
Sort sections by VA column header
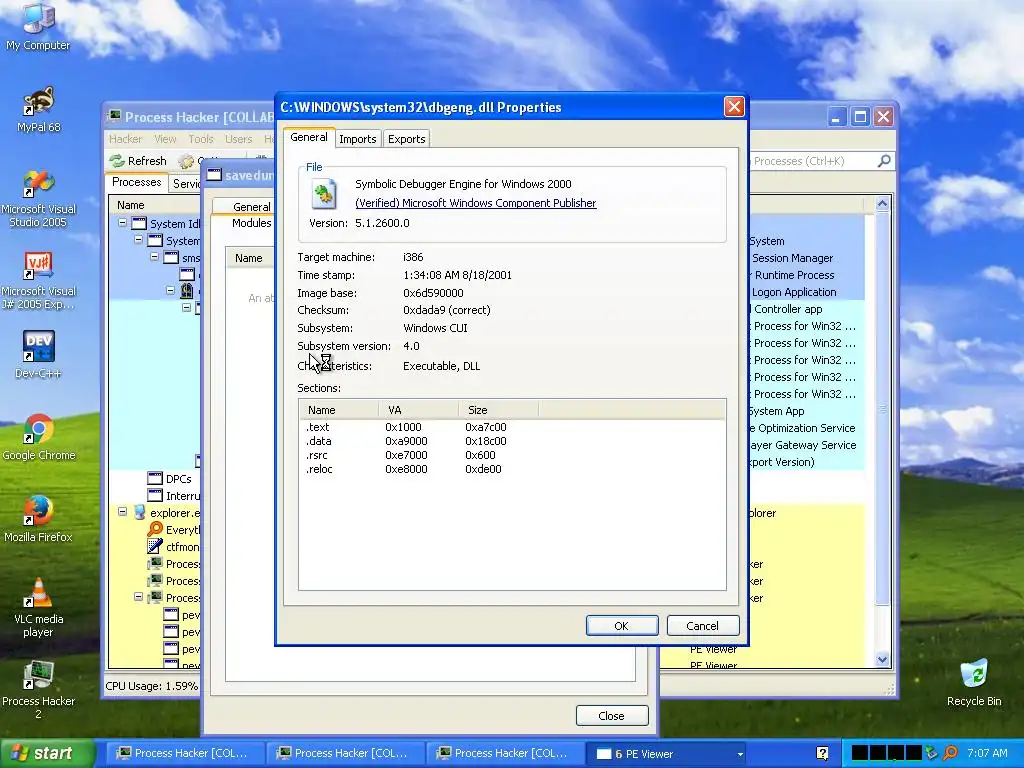point(418,409)
